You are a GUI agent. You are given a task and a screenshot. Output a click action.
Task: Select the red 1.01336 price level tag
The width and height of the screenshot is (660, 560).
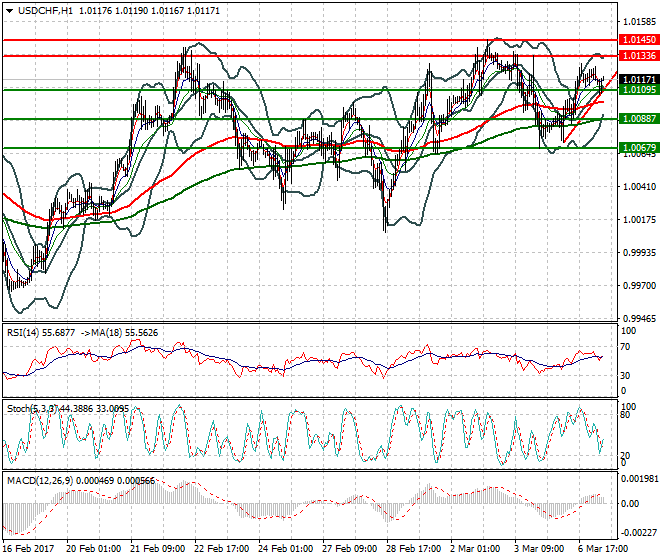point(638,56)
